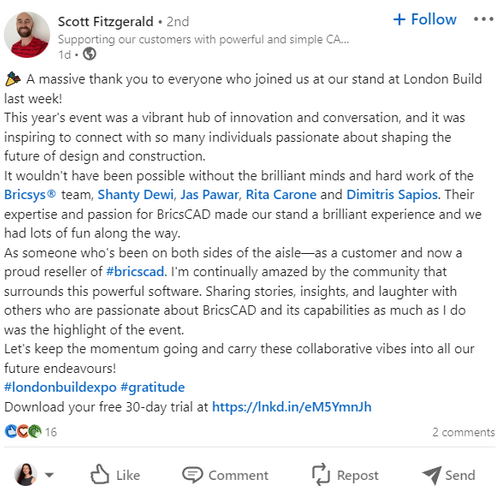Open Dimitris Sapios's profile link
The width and height of the screenshot is (500, 493).
[x=392, y=195]
